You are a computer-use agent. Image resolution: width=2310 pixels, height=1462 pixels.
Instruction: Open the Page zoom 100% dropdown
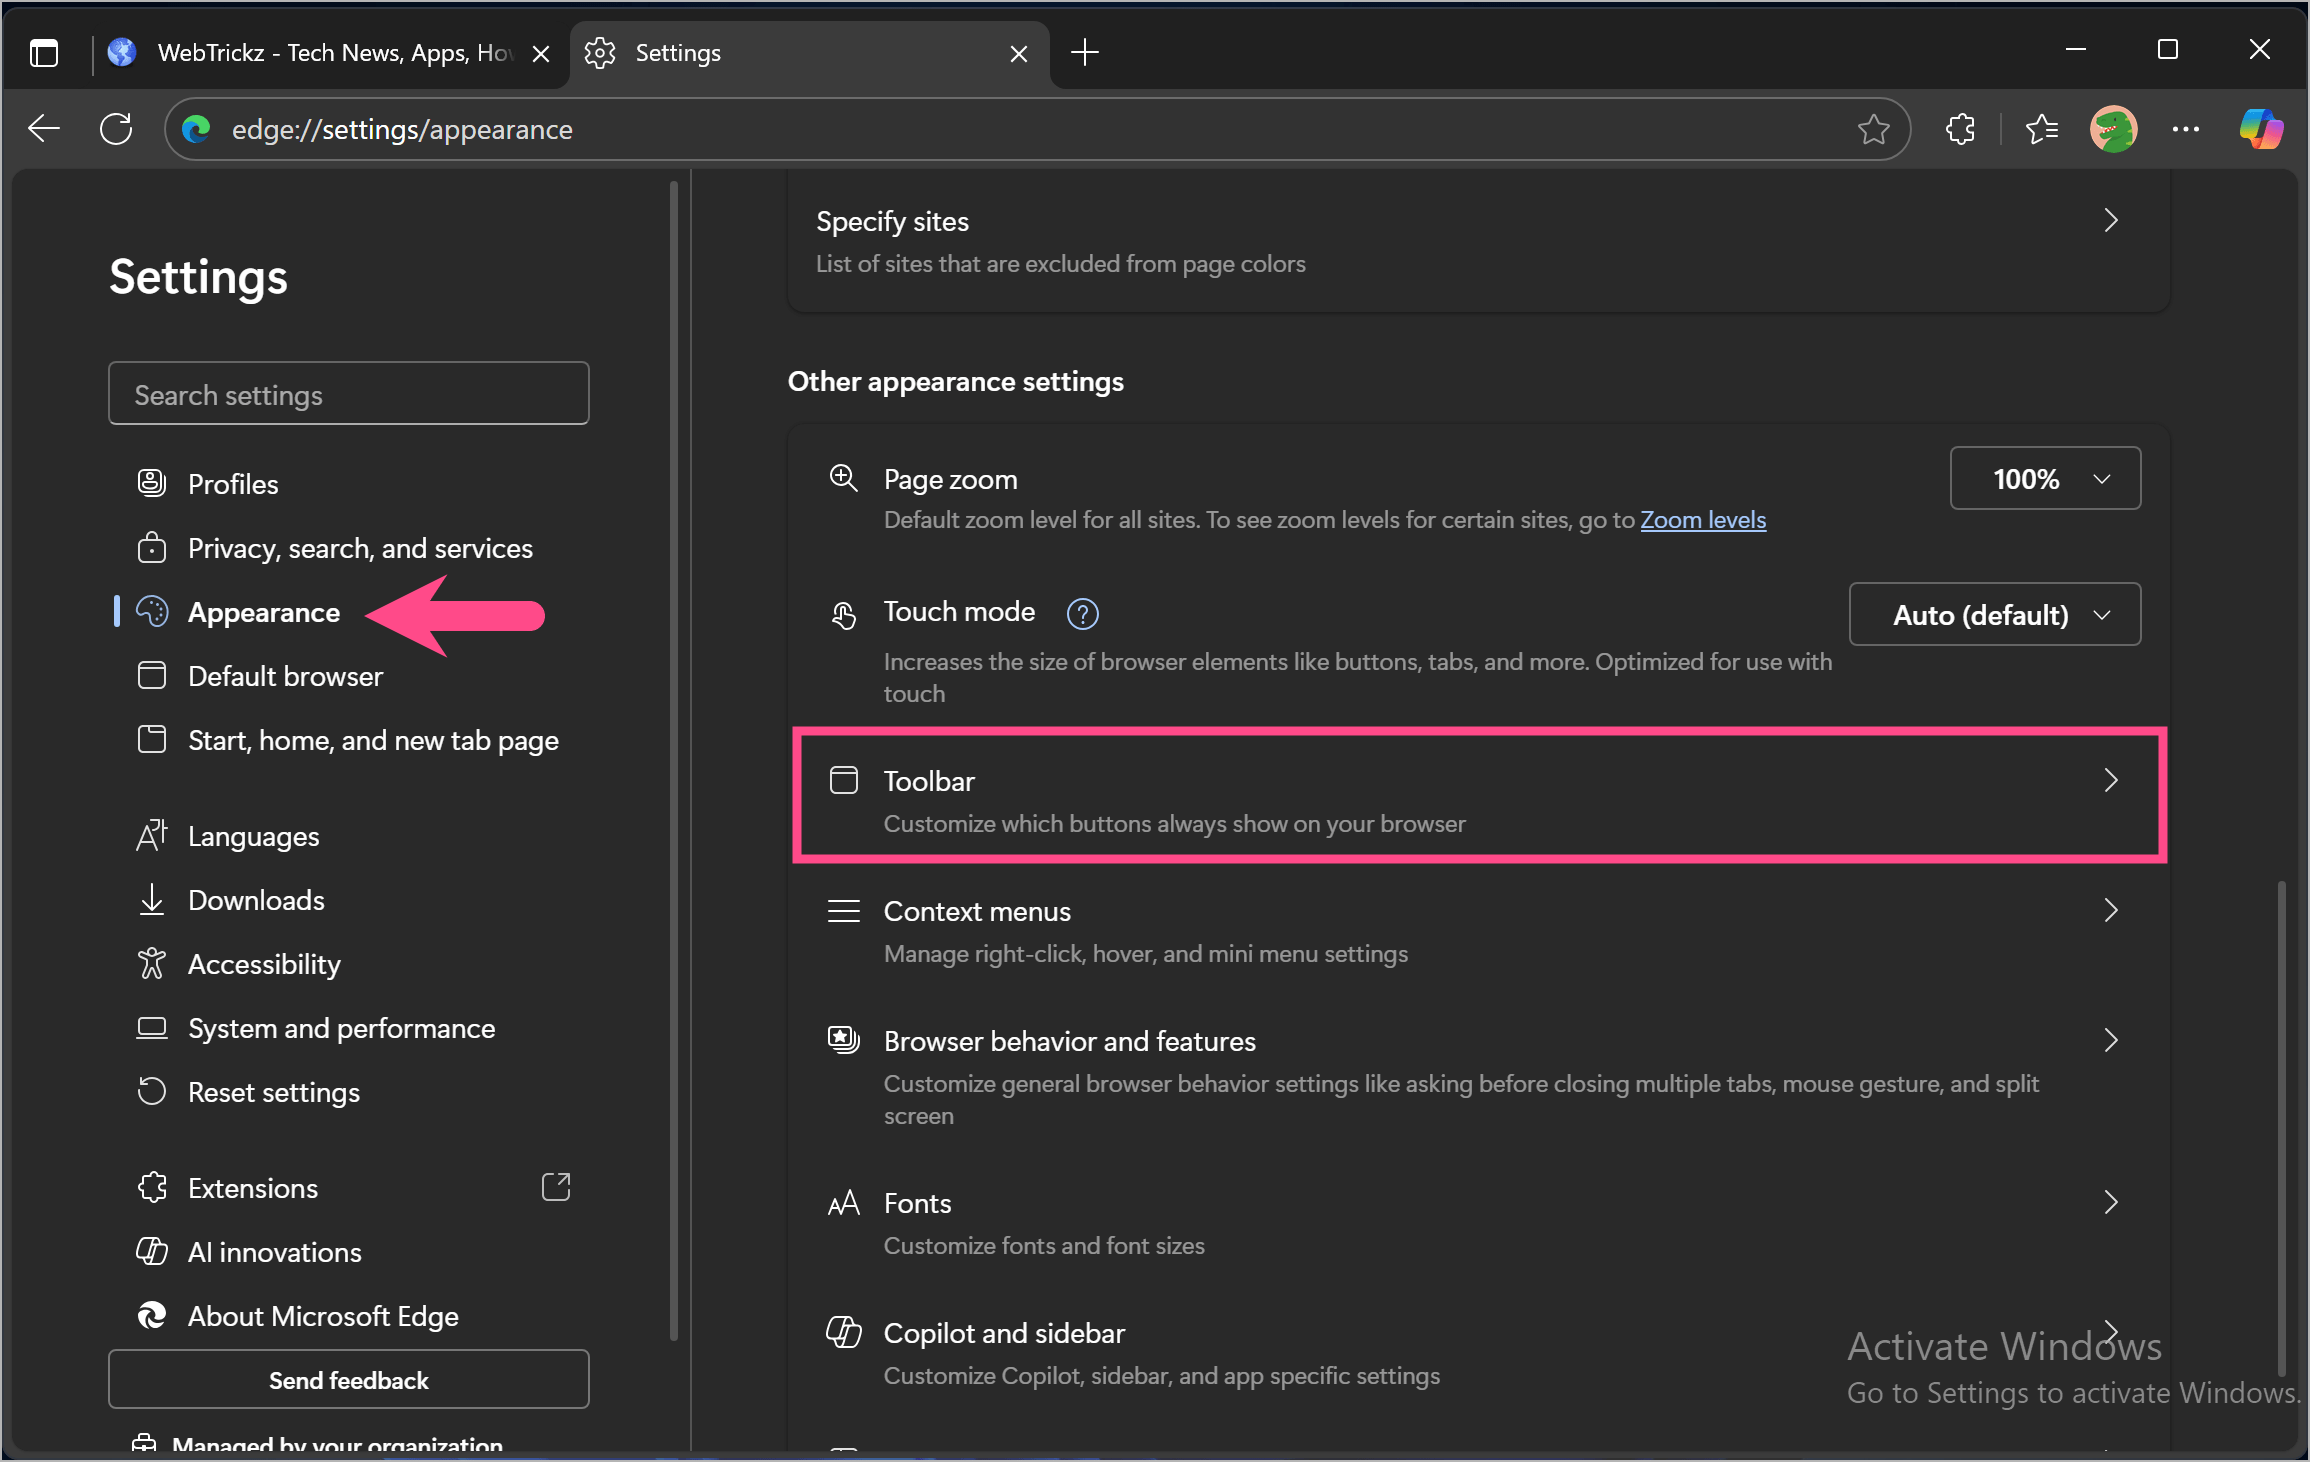[x=2044, y=478]
